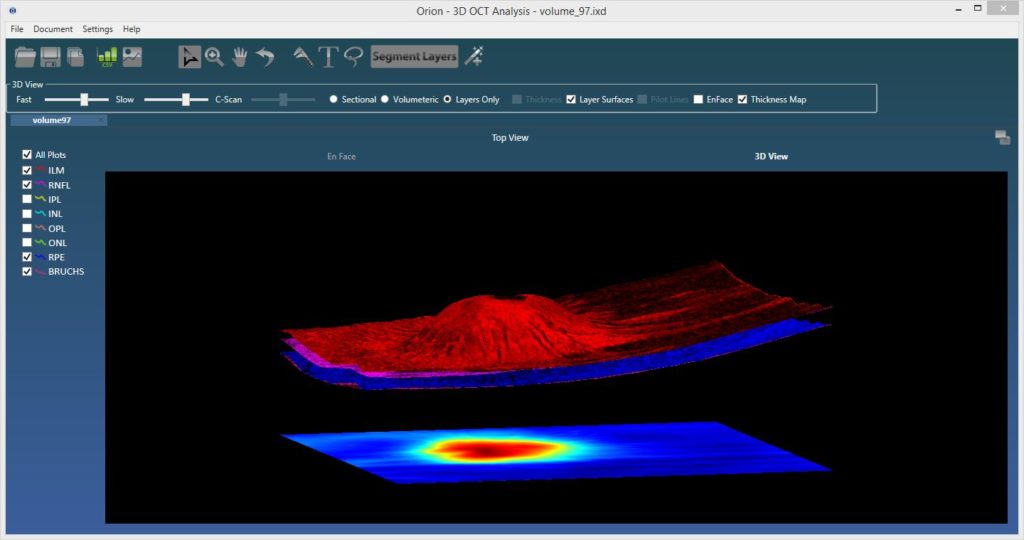Click the C-Scan slider handle
1024x540 pixels.
coord(283,99)
